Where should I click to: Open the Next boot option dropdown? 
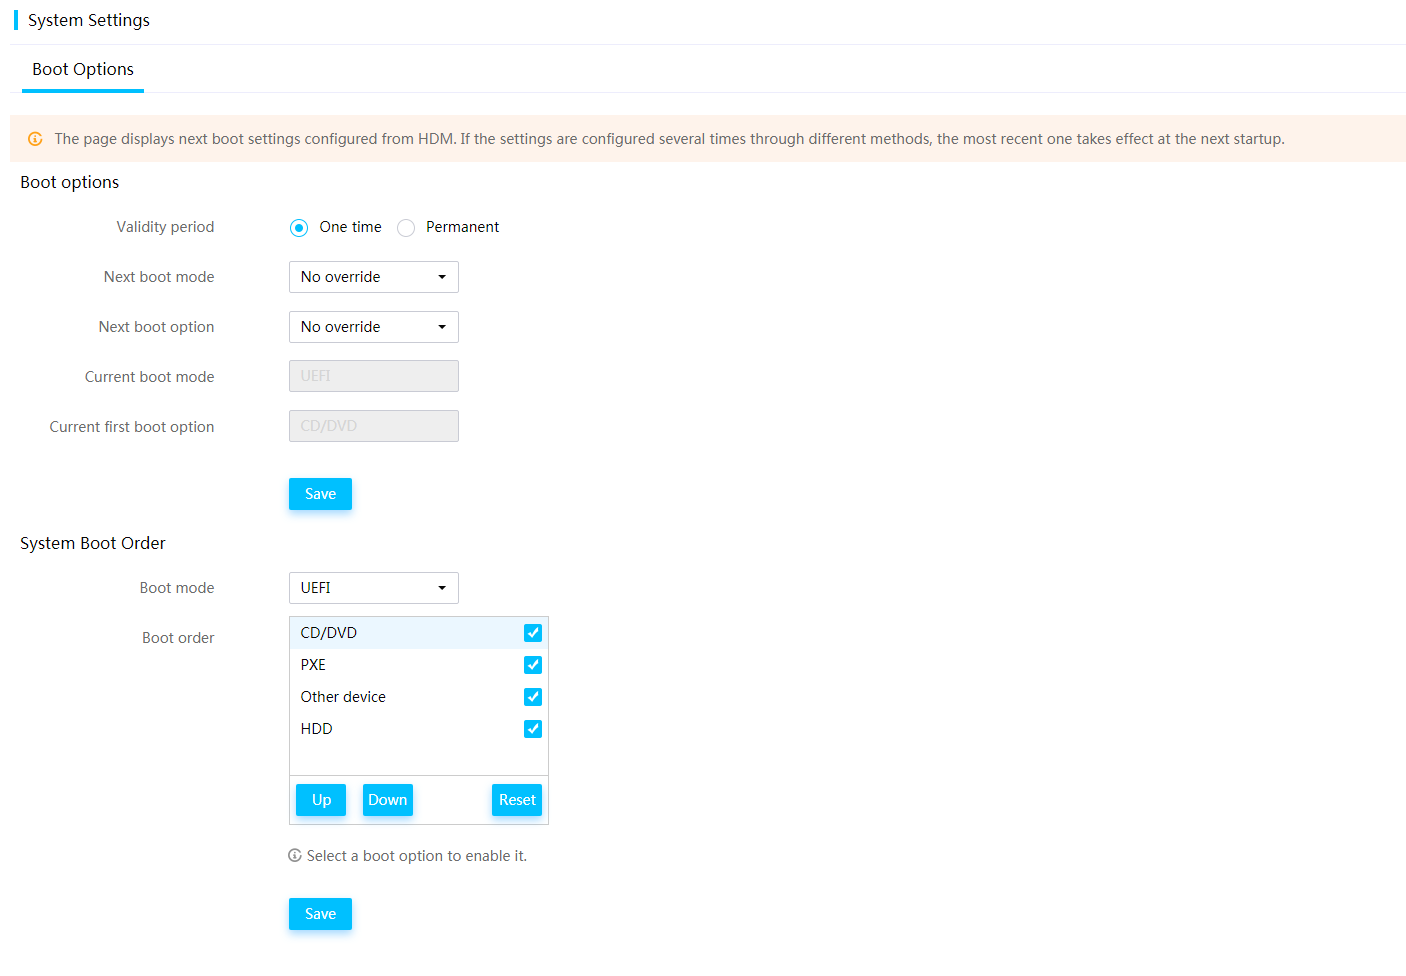(374, 327)
